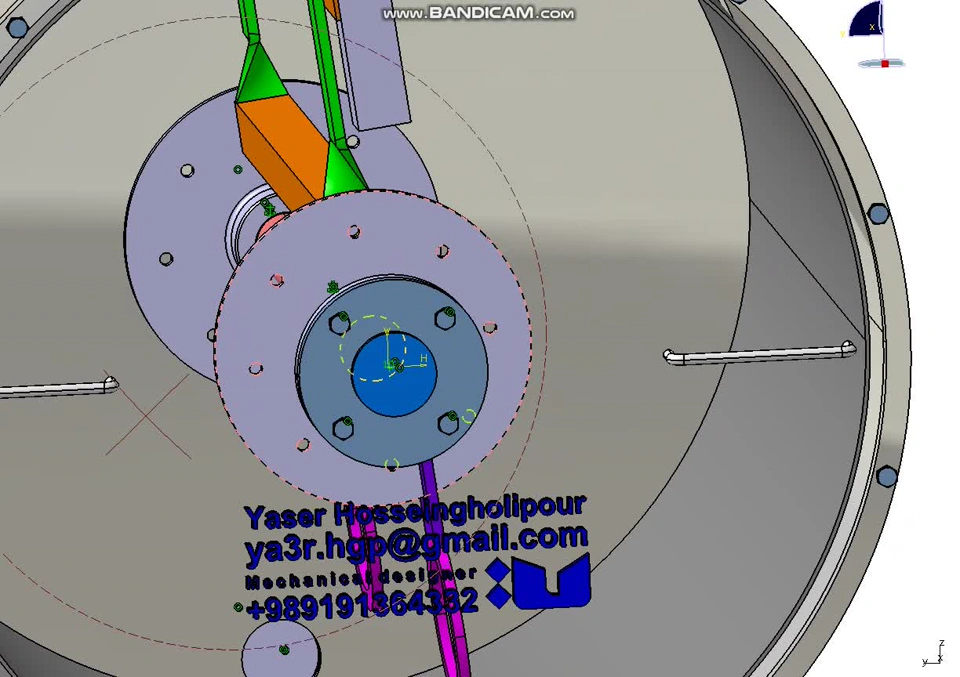This screenshot has height=677, width=960.
Task: Select the white rod on the drum's left side
Action: [x=59, y=388]
